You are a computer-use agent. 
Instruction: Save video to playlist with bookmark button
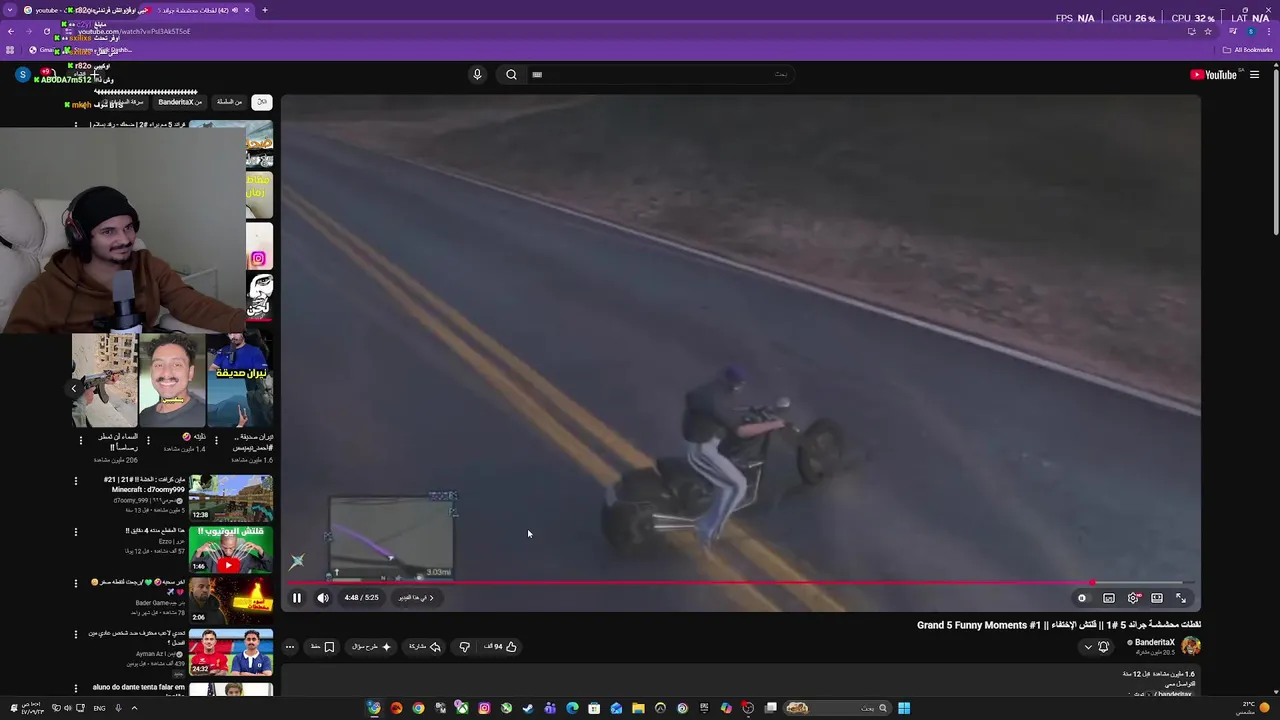tap(322, 647)
